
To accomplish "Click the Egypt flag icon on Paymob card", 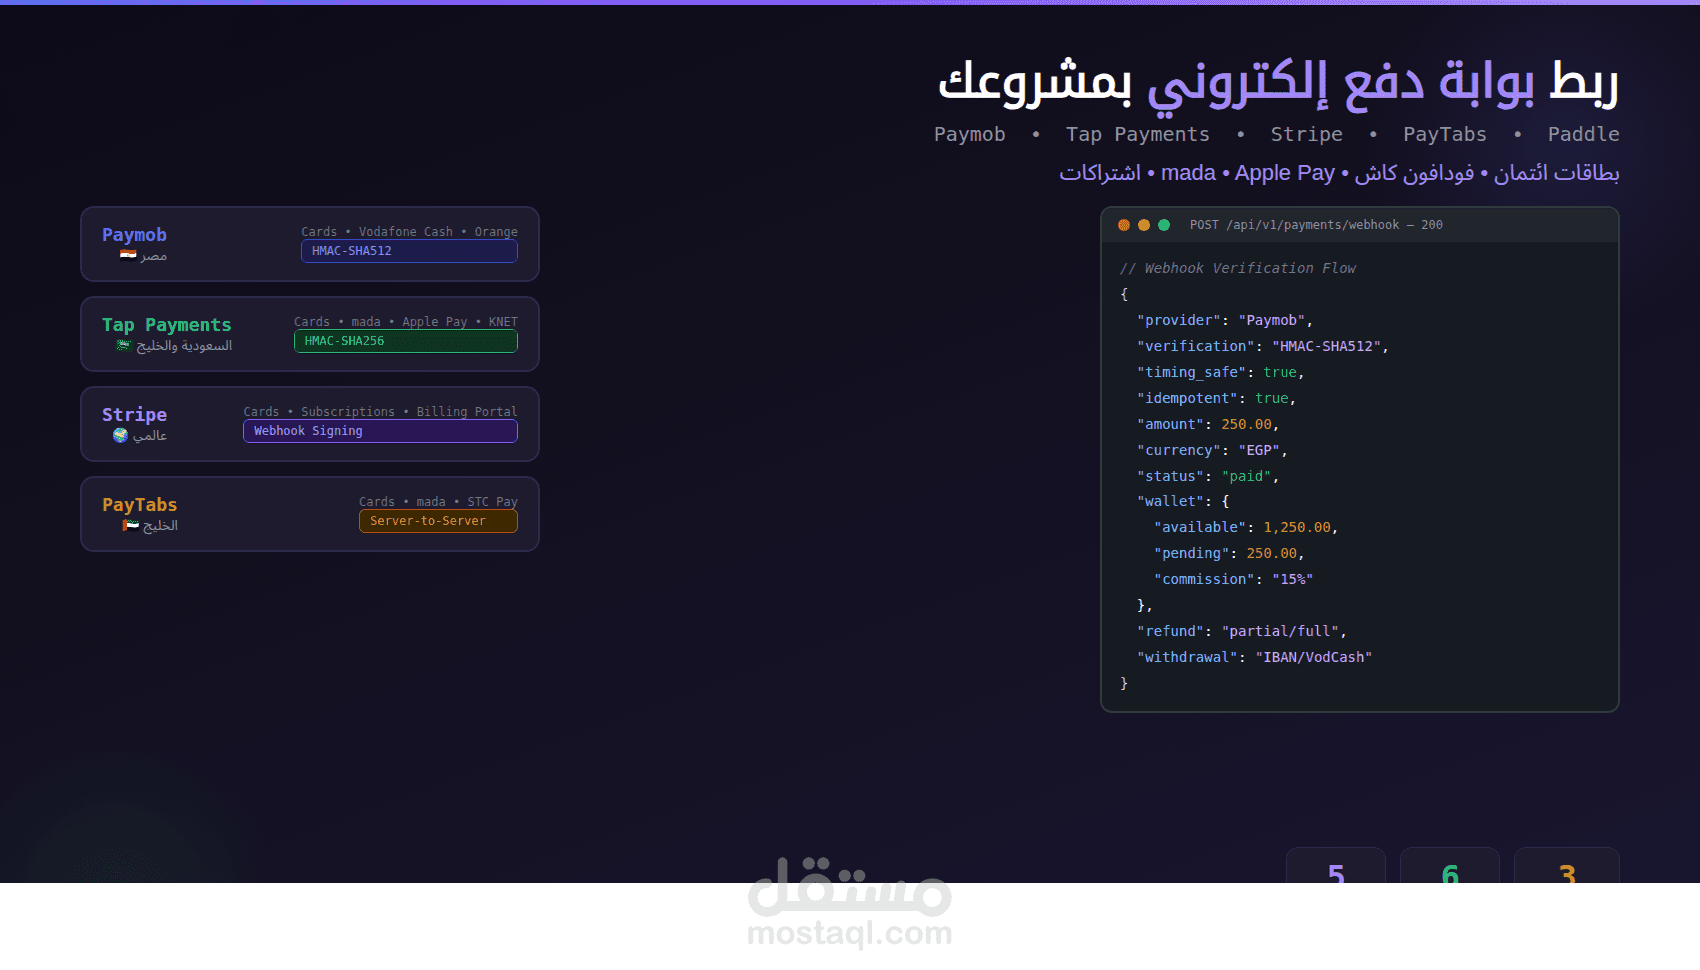I will [x=128, y=255].
